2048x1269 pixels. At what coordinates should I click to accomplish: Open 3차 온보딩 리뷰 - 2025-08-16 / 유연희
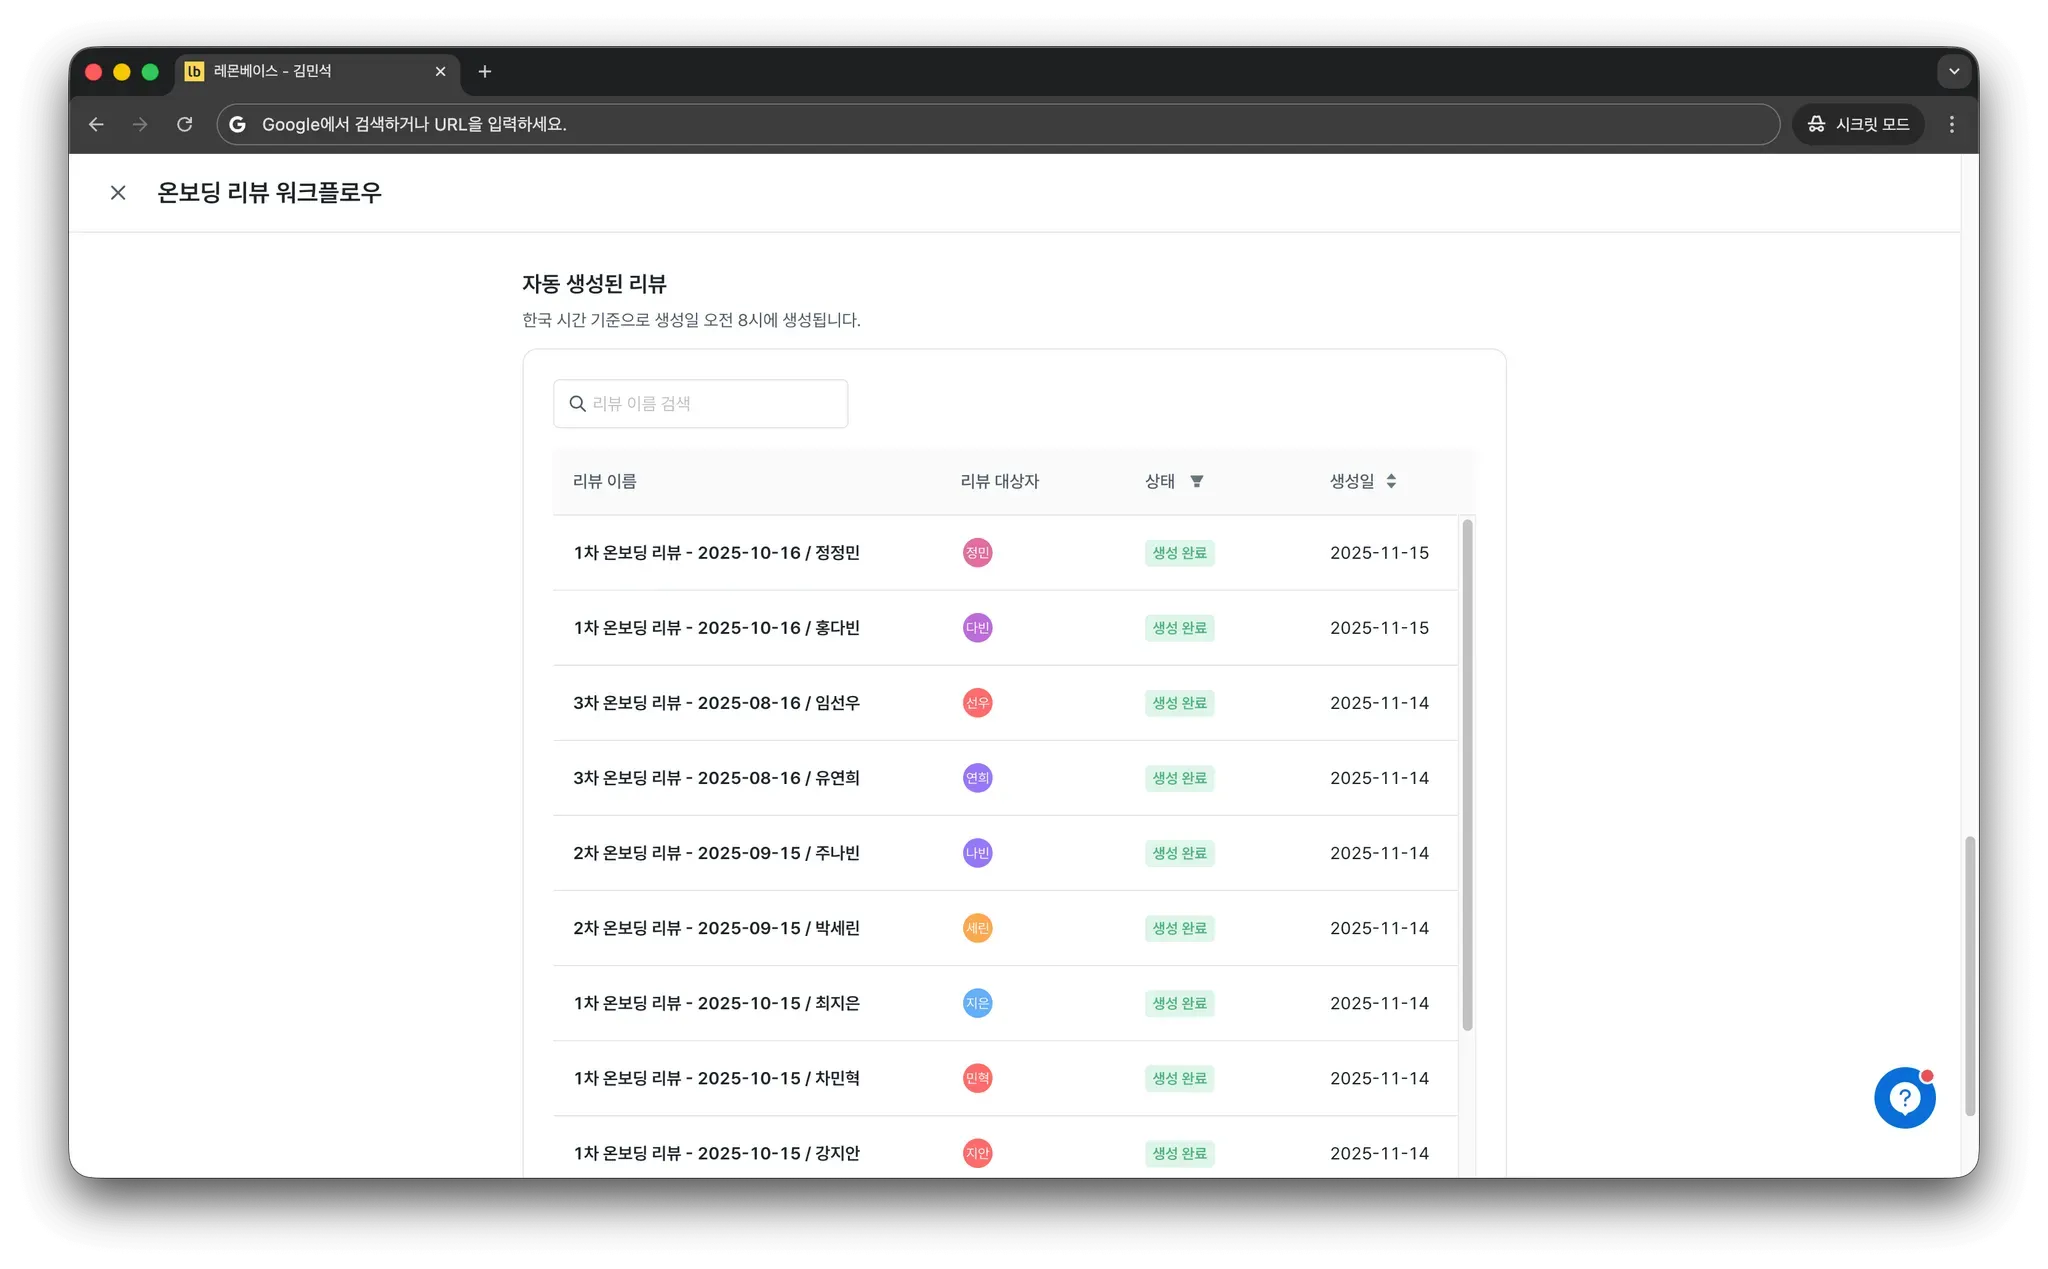pos(716,778)
